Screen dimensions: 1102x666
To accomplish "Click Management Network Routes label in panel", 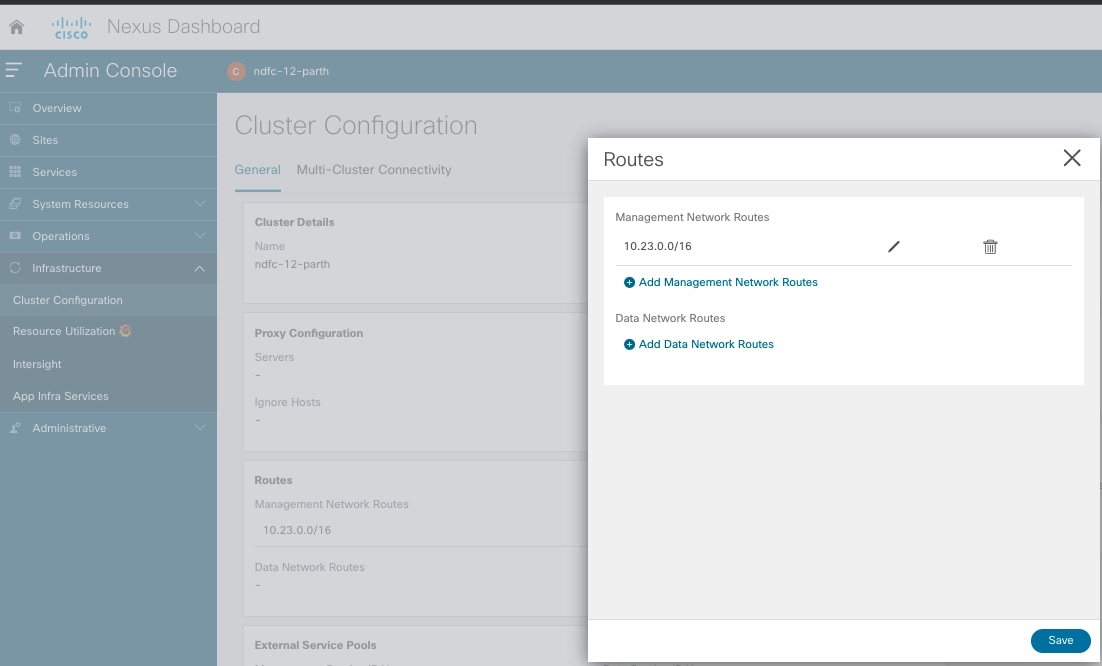I will point(692,217).
